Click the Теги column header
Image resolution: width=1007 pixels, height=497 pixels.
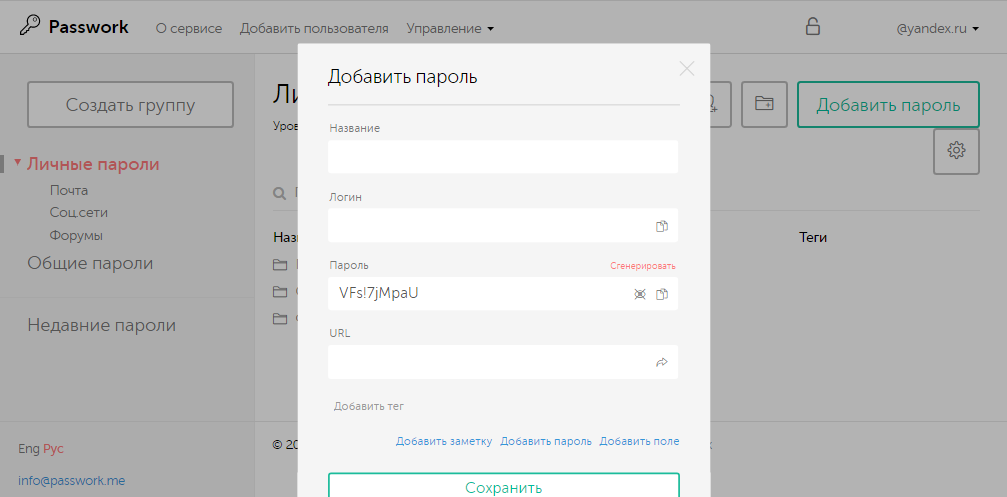(x=812, y=238)
